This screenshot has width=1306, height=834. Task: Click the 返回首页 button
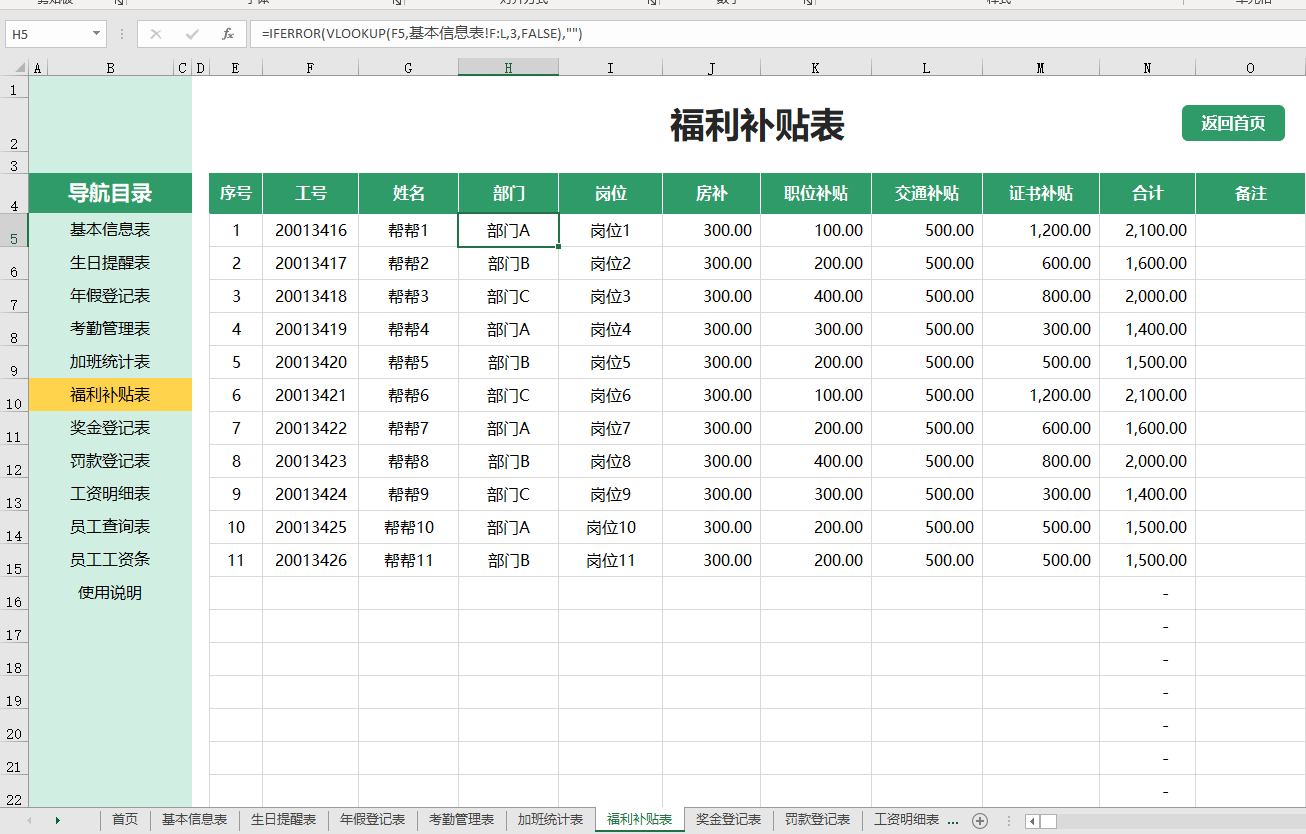click(1233, 123)
